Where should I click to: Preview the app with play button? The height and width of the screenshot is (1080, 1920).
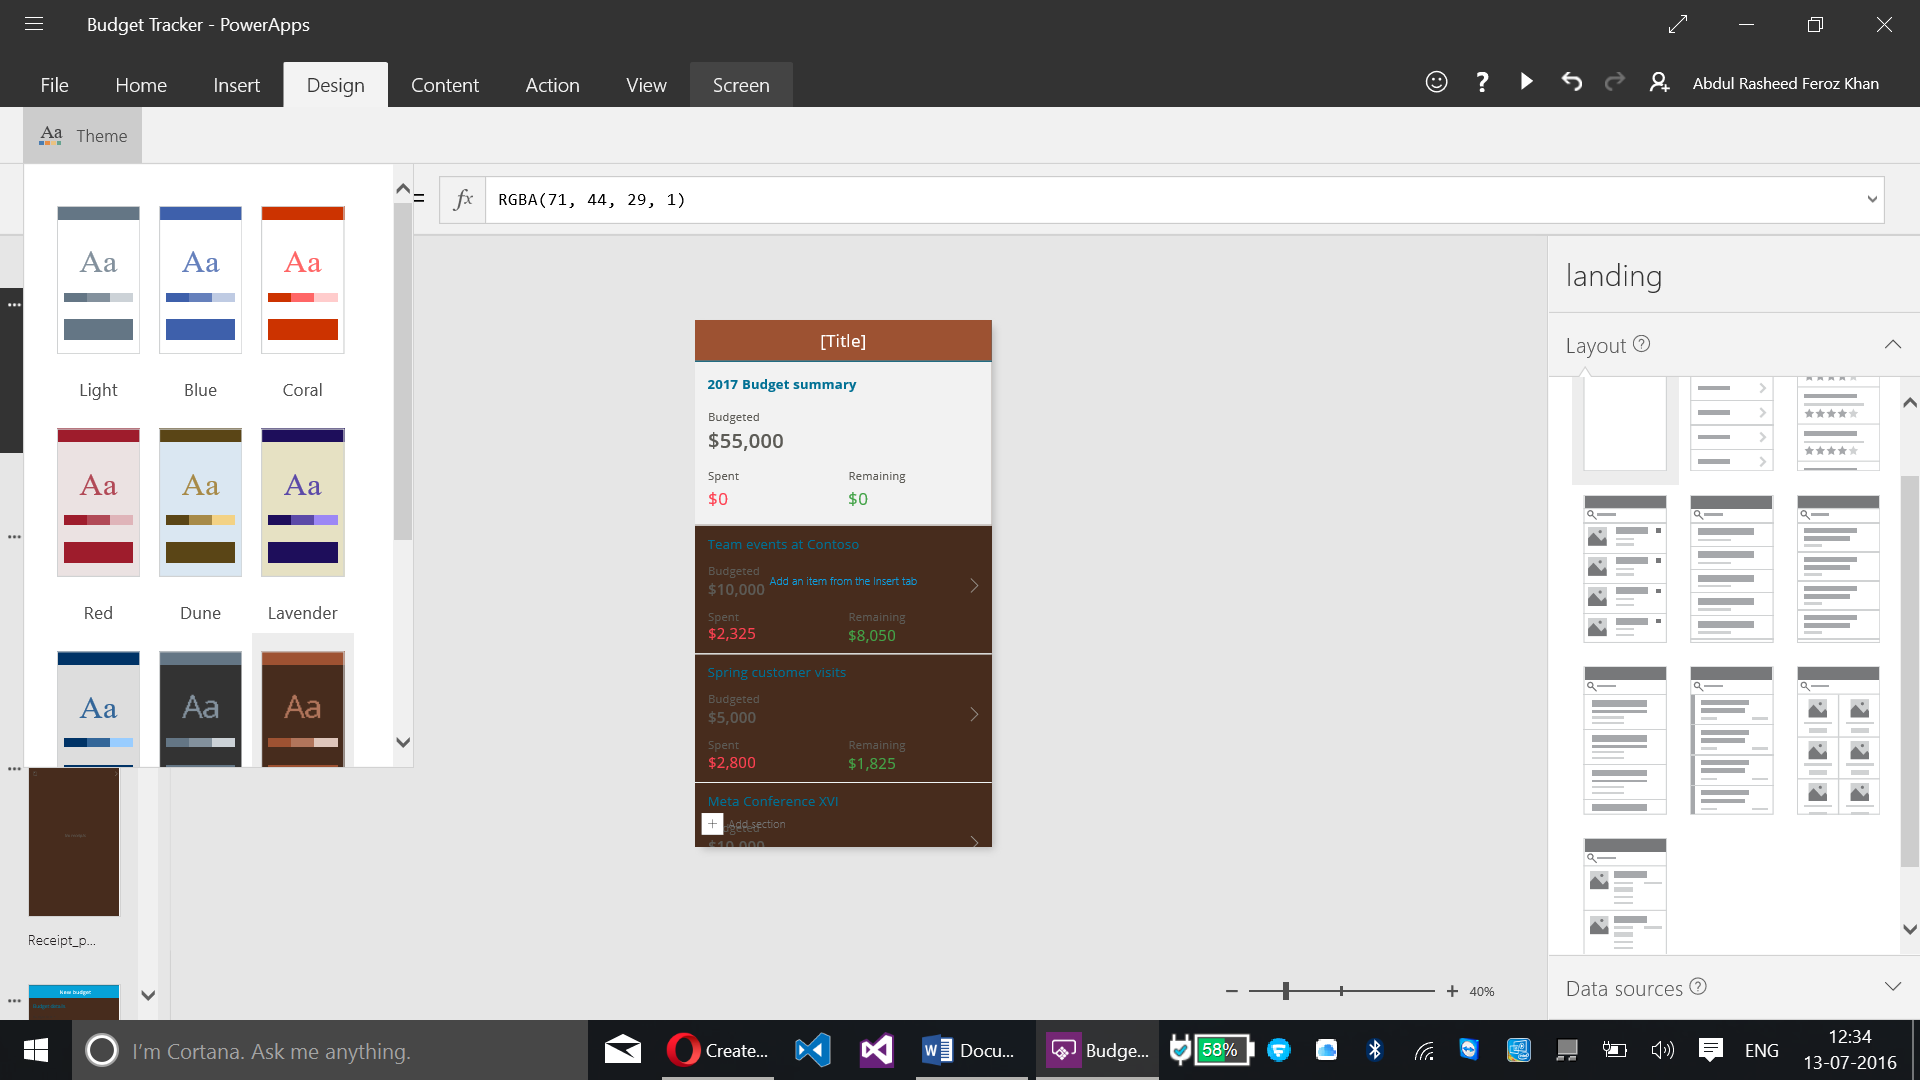(1526, 82)
